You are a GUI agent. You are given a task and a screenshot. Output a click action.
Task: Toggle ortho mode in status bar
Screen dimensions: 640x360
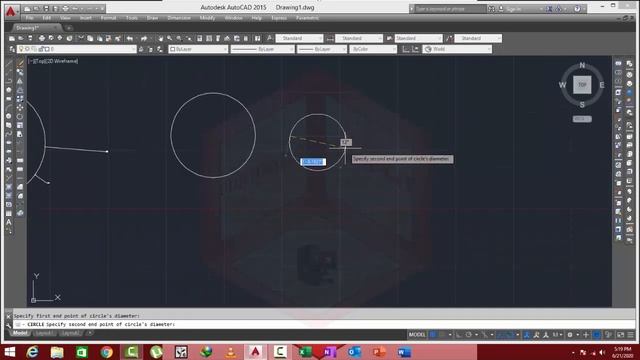tap(459, 335)
